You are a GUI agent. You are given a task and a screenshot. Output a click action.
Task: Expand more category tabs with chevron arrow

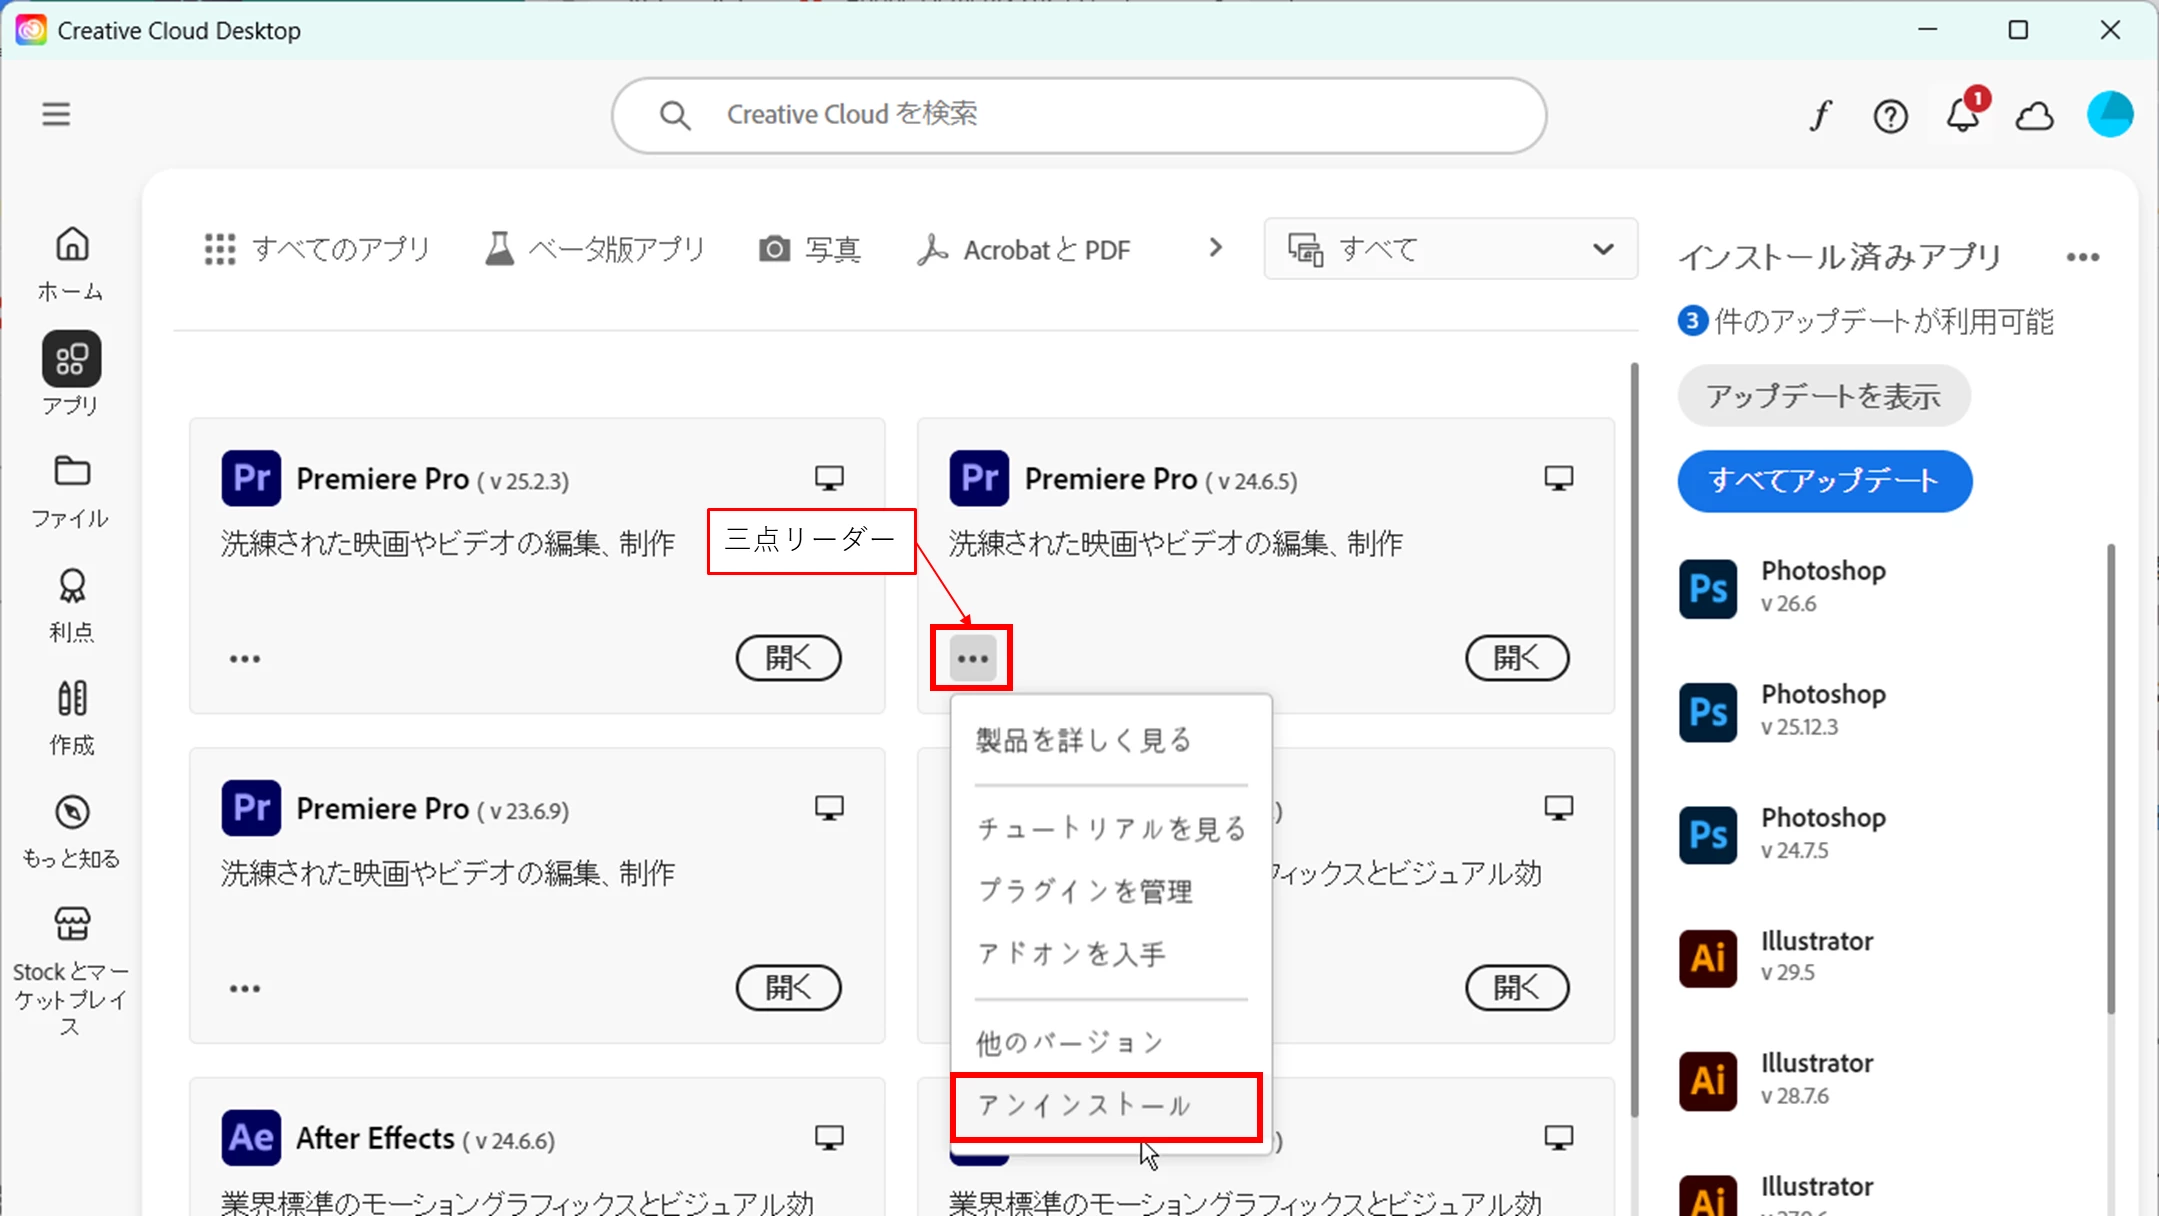pyautogui.click(x=1215, y=247)
